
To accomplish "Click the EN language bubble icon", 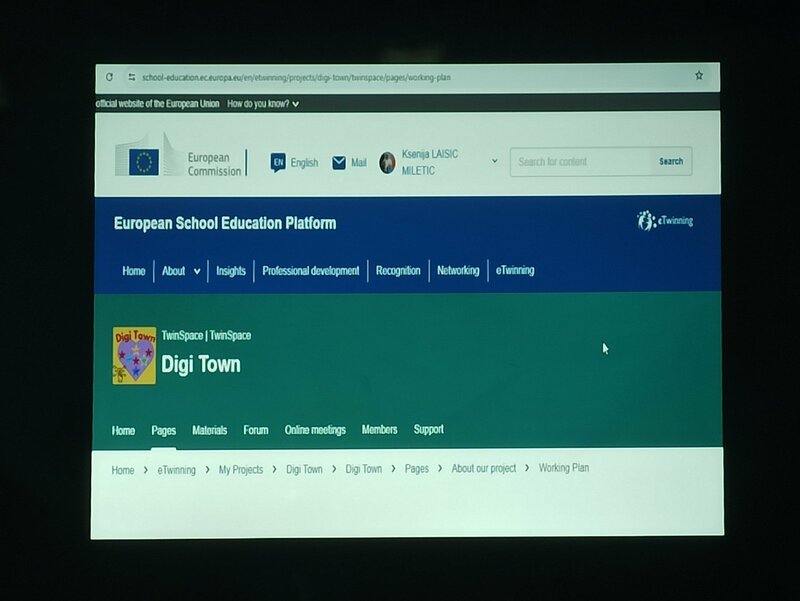I will point(278,163).
